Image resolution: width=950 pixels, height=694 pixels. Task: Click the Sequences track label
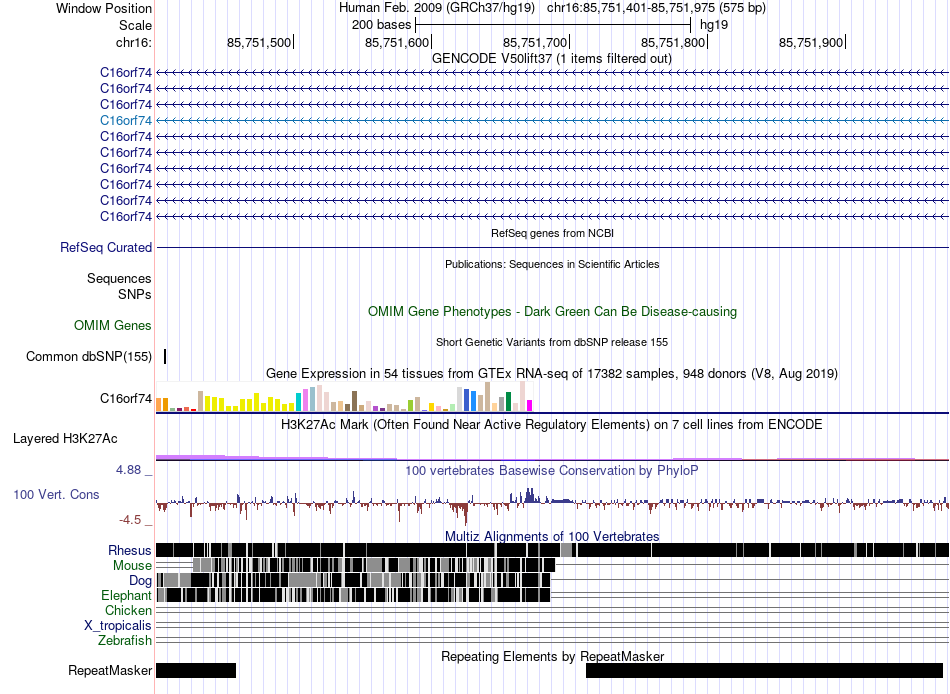pos(119,278)
